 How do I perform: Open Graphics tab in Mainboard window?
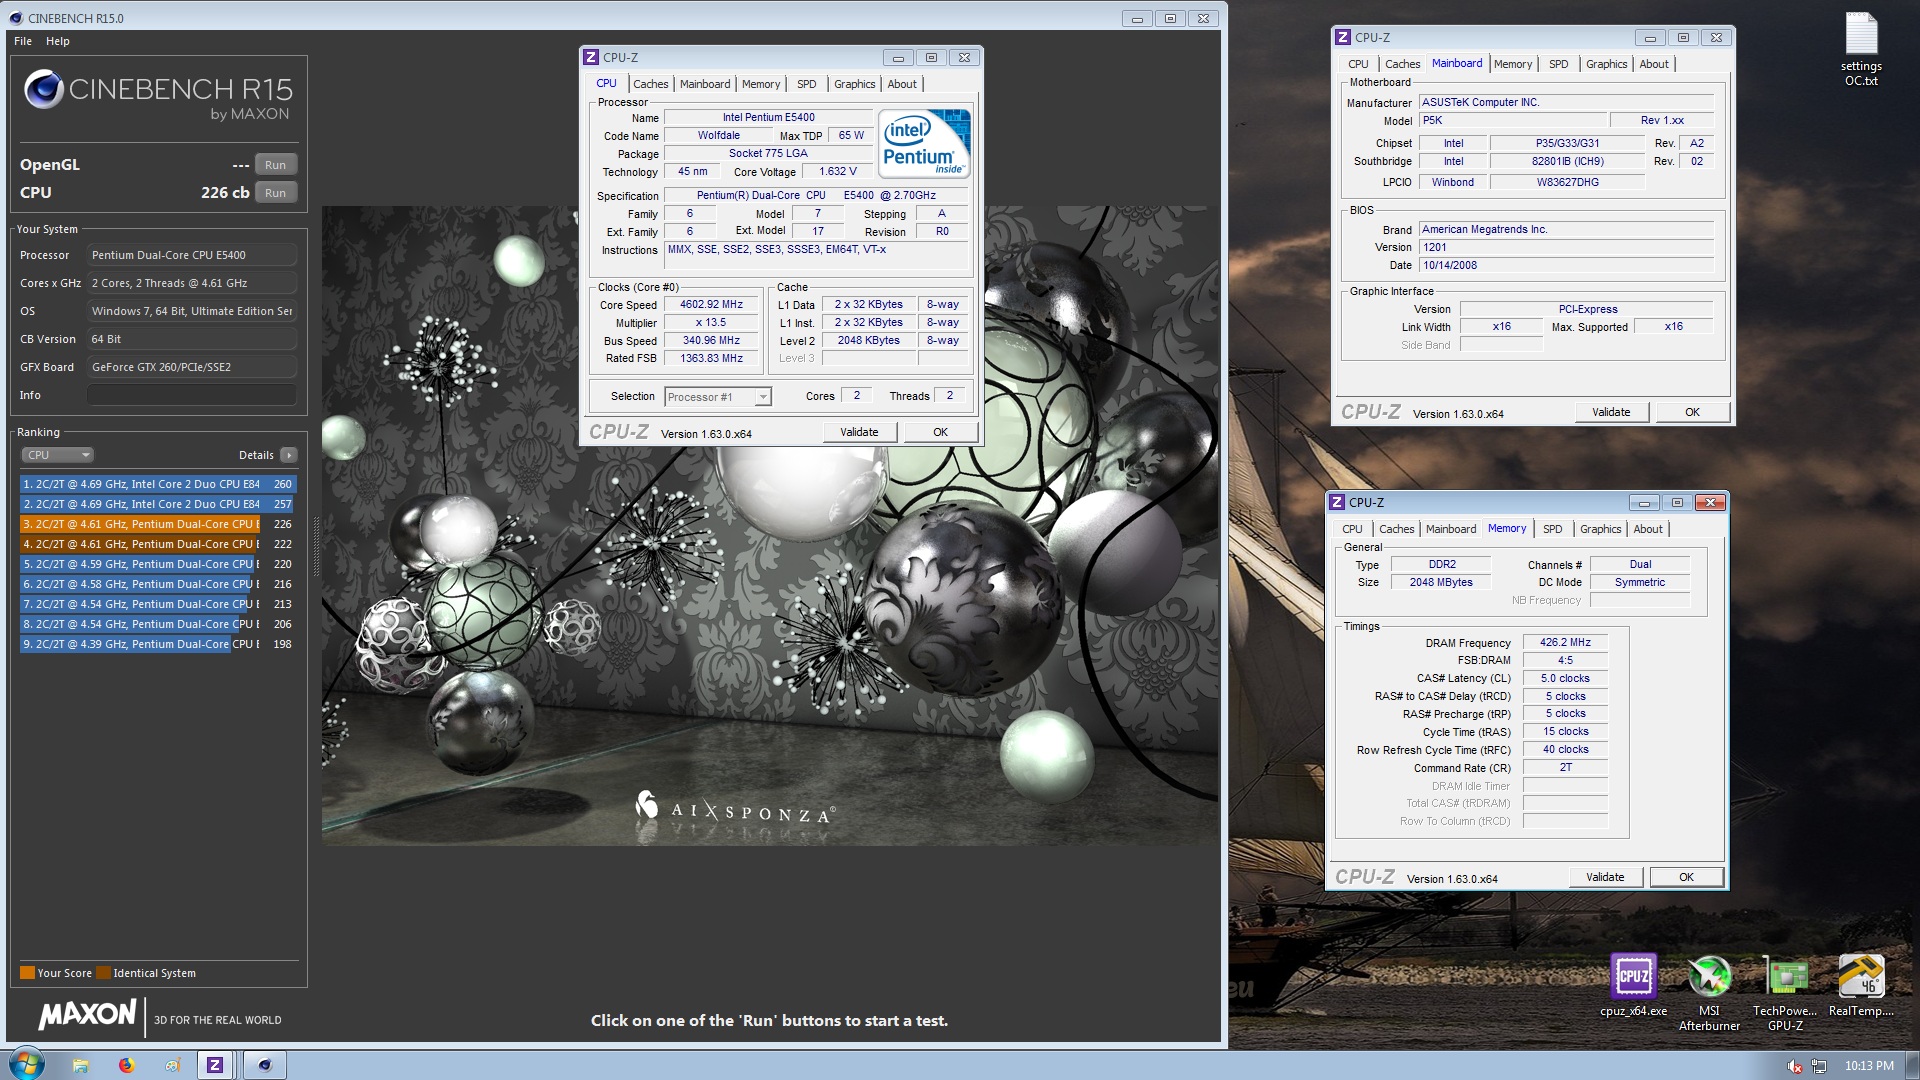point(1606,64)
